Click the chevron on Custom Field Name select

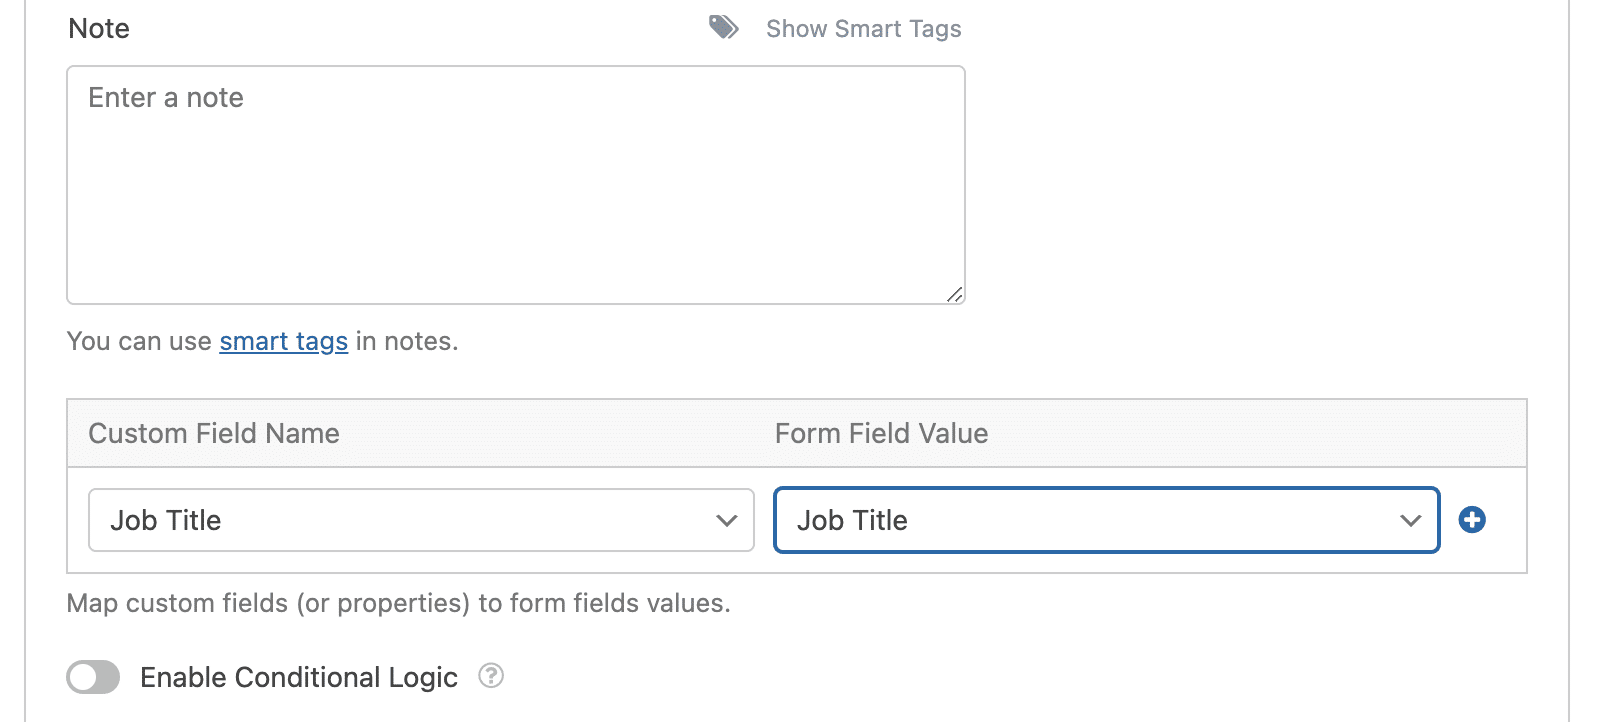click(x=727, y=520)
